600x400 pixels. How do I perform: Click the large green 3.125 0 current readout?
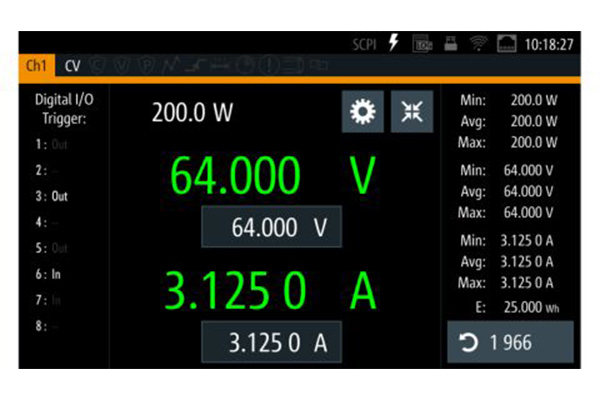235,291
